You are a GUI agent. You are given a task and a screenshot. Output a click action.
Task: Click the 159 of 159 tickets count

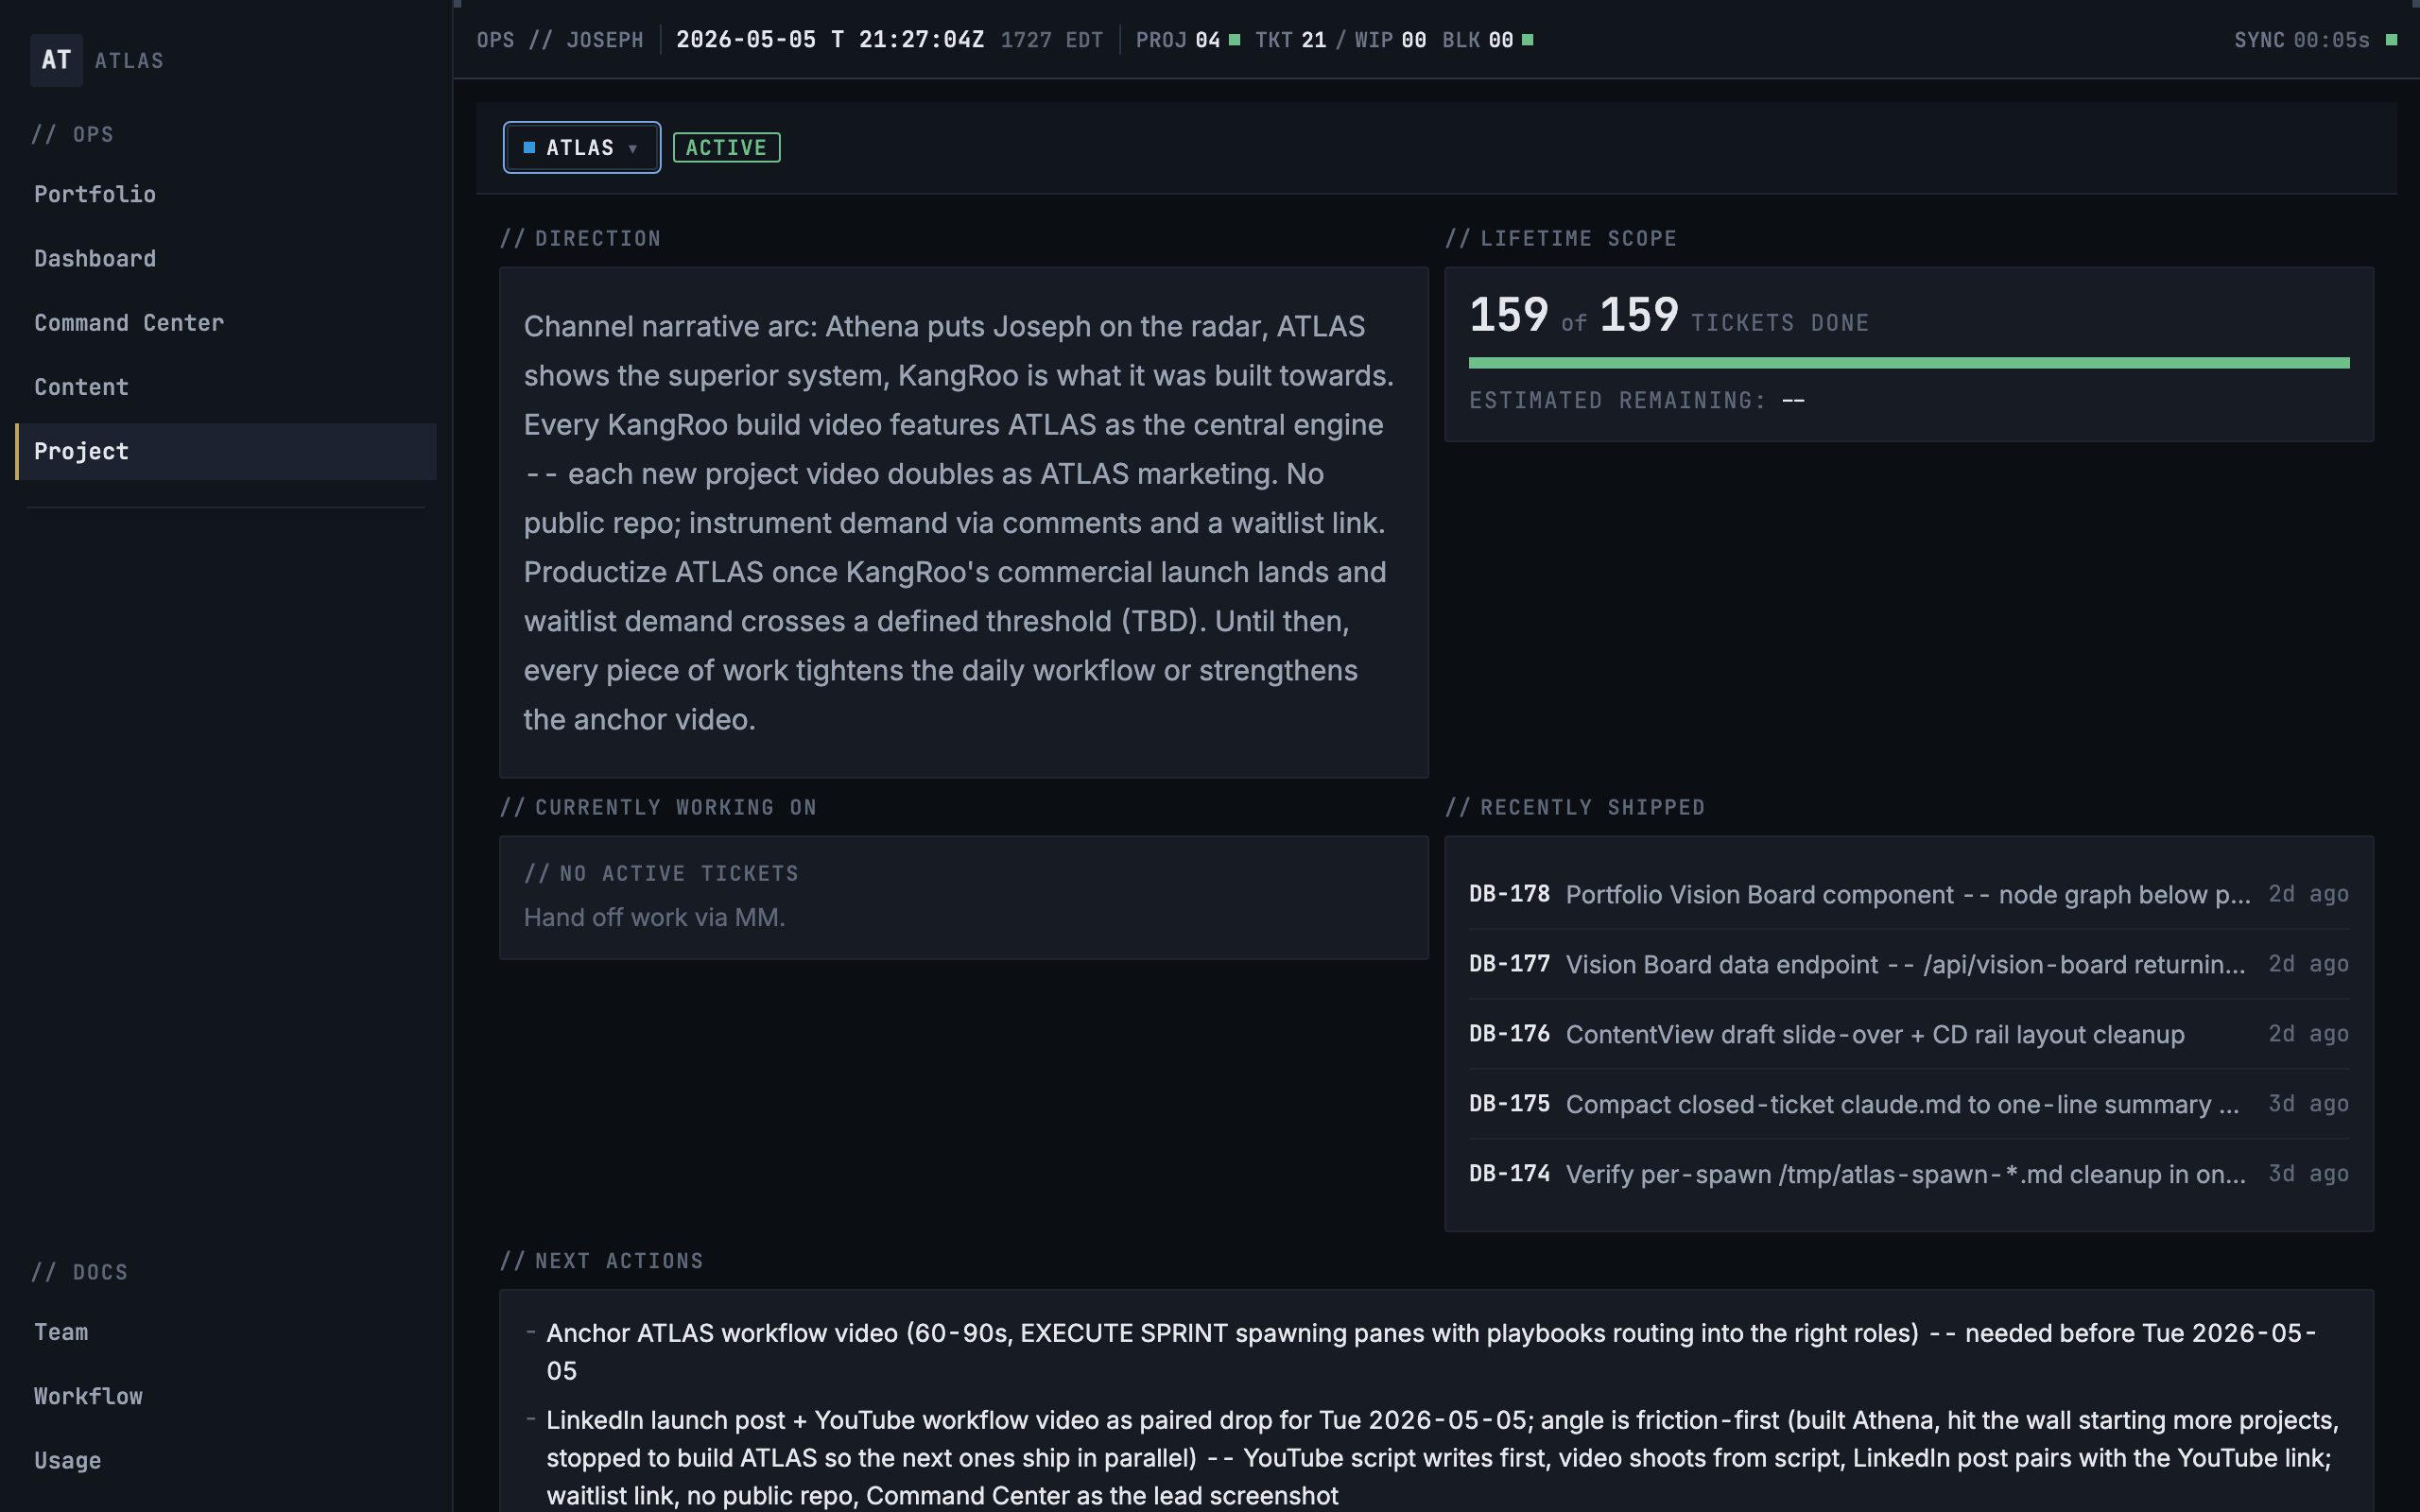[1574, 316]
